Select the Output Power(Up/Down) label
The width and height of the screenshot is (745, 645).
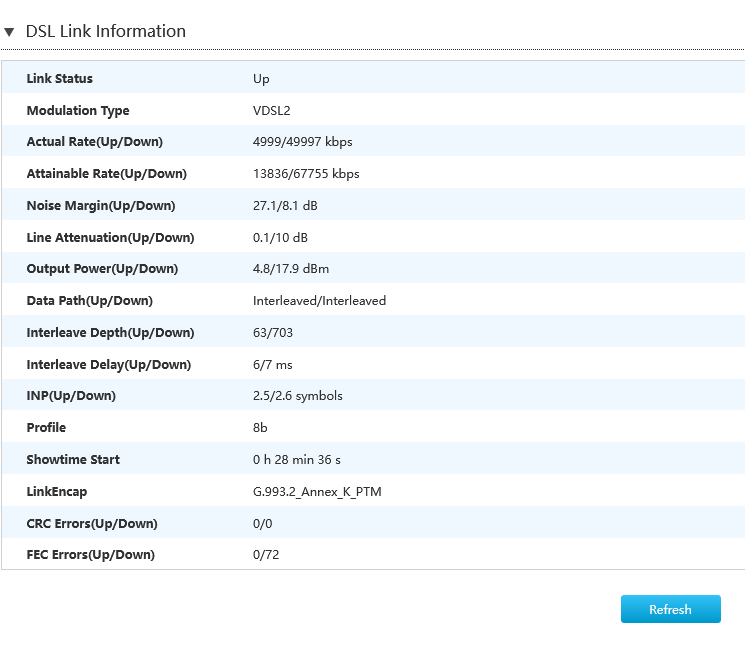(102, 269)
